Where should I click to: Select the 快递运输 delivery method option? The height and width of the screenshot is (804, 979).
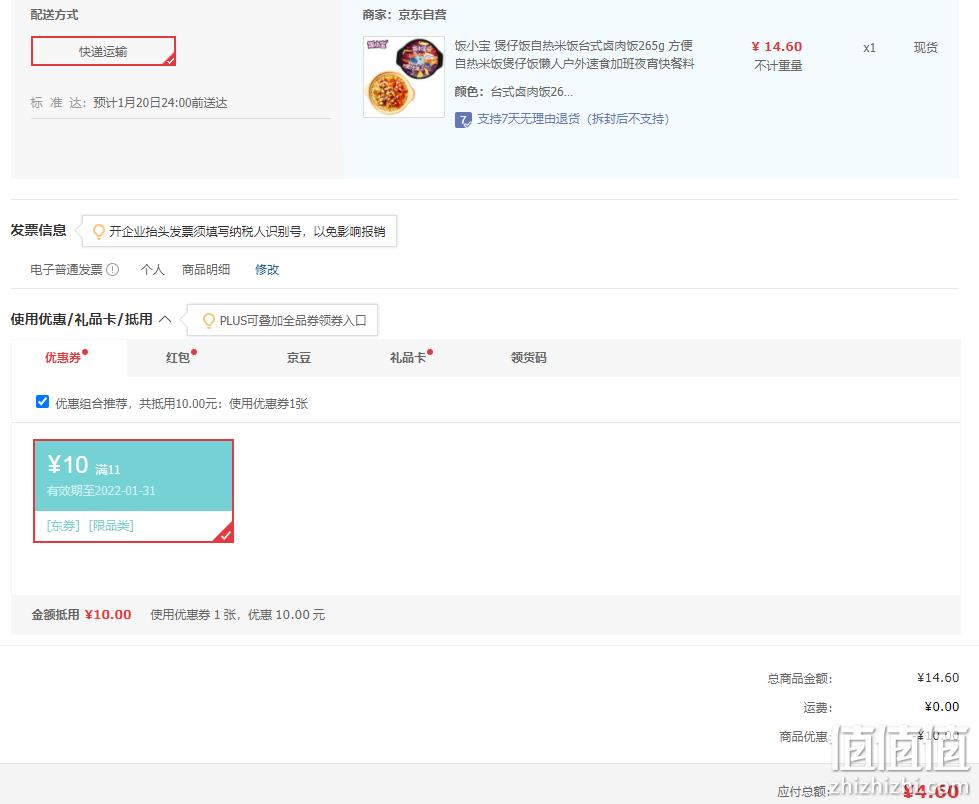[x=103, y=51]
